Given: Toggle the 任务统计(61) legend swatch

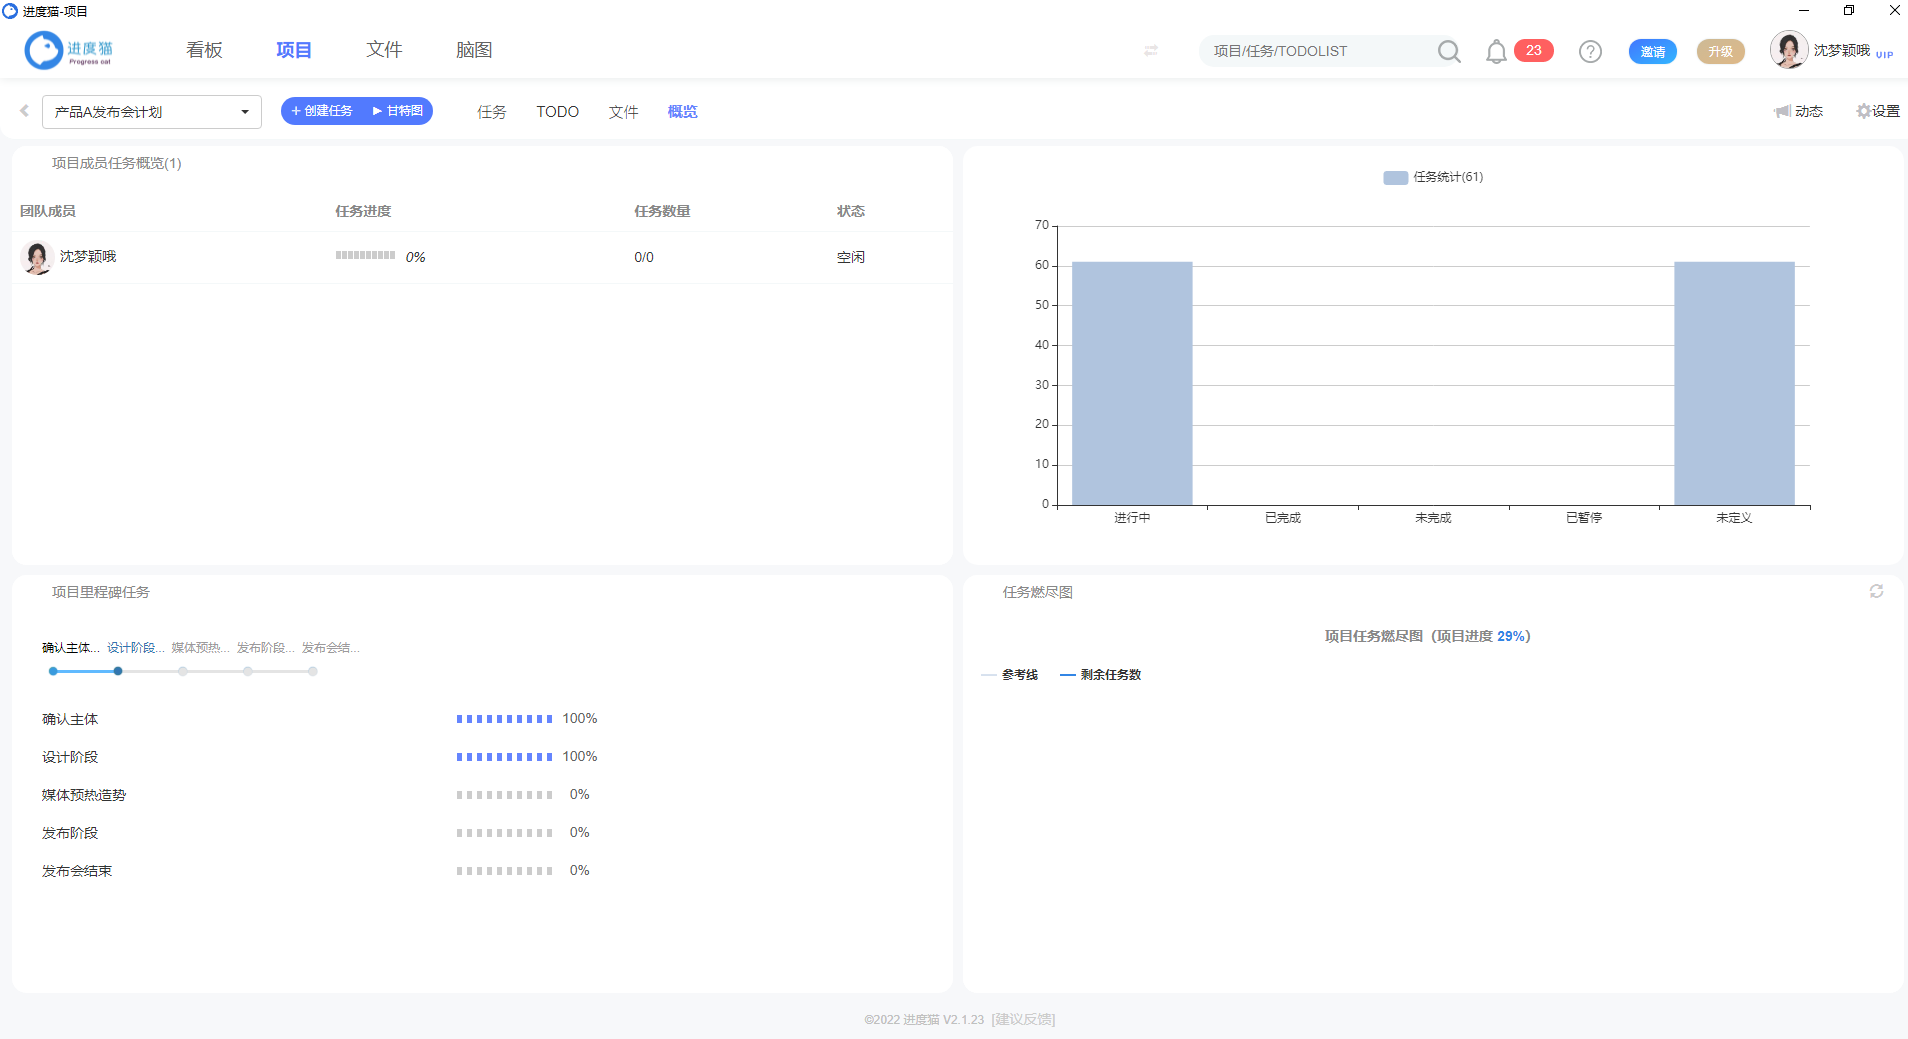Looking at the screenshot, I should pos(1395,178).
